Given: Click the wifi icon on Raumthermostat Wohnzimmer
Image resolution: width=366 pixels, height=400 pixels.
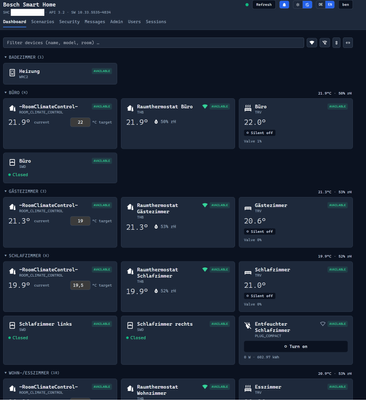Looking at the screenshot, I should [x=205, y=387].
